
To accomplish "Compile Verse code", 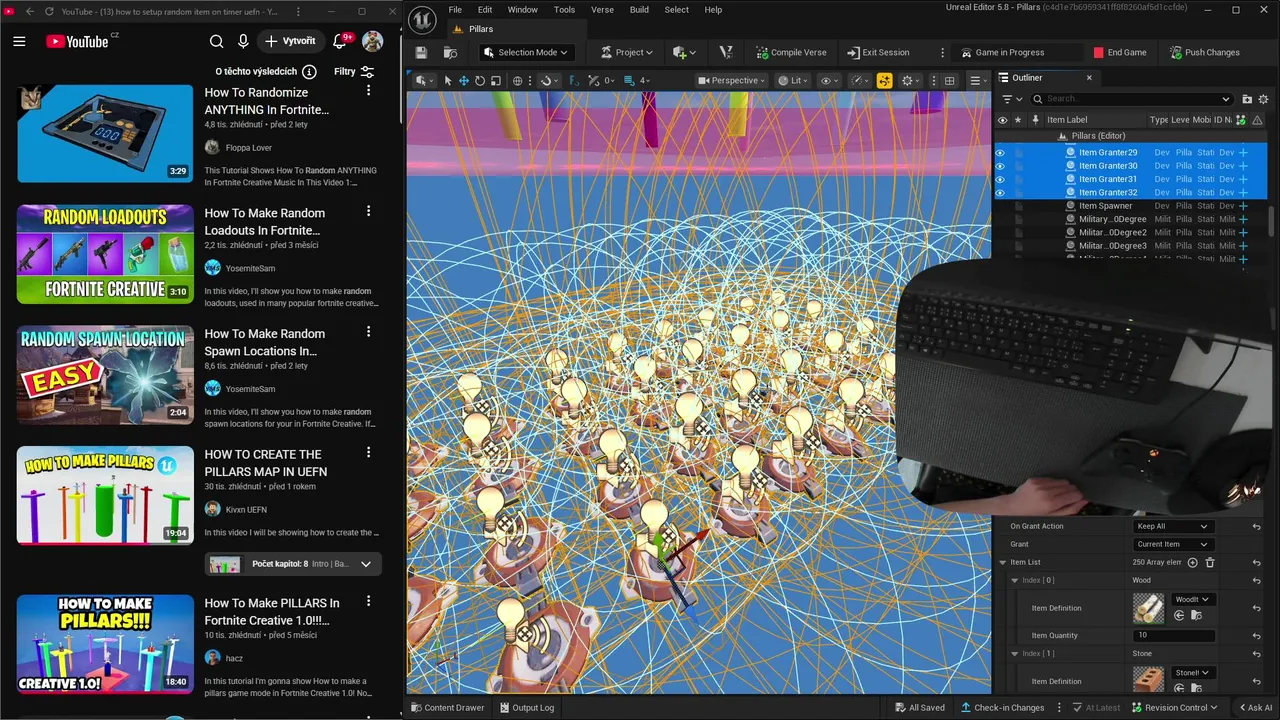I will click(791, 52).
